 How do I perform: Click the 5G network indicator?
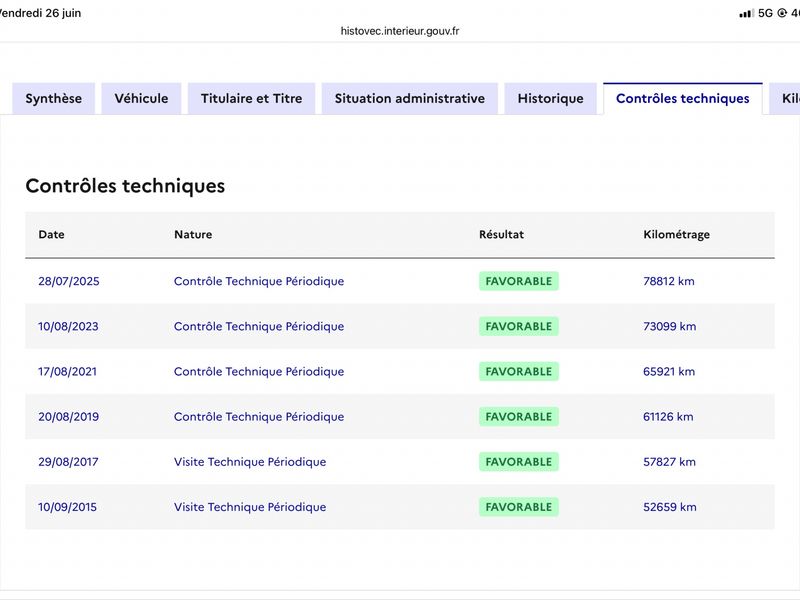(765, 13)
